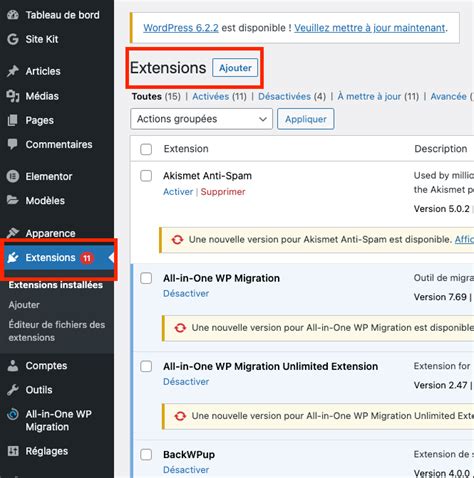Click Supprimer under Akismet Anti-Spam
The width and height of the screenshot is (474, 478).
(x=223, y=192)
